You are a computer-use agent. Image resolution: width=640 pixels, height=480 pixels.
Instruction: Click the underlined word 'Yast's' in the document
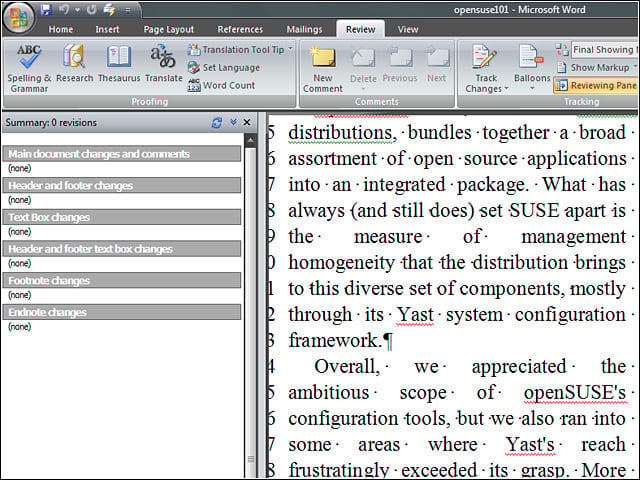(x=531, y=445)
